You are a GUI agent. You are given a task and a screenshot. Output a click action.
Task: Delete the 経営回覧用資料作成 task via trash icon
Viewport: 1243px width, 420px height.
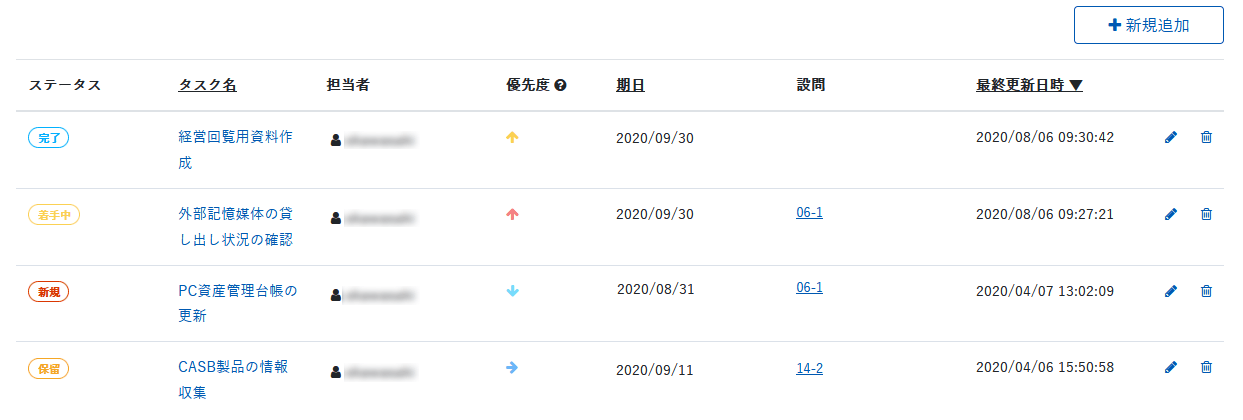1206,137
